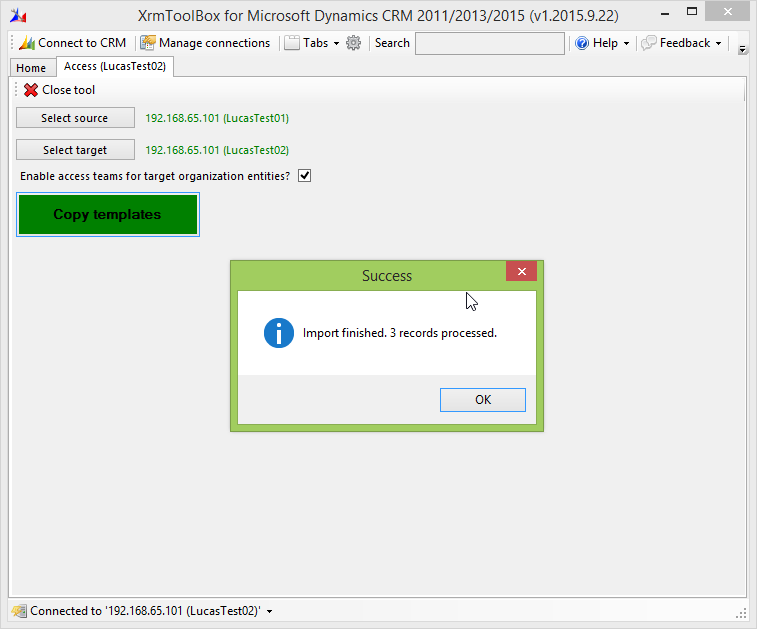
Task: Click 'Import finished. 3 records processed.' message
Action: coord(400,333)
